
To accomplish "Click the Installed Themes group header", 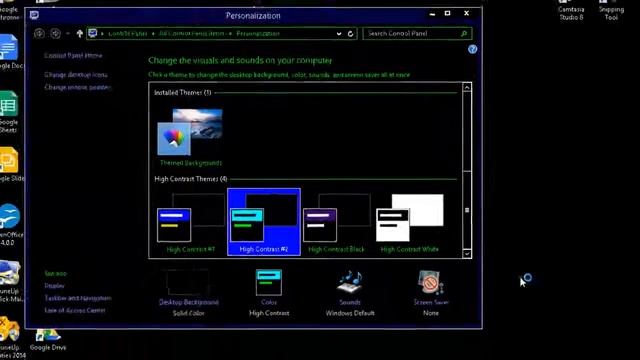I will [x=182, y=93].
